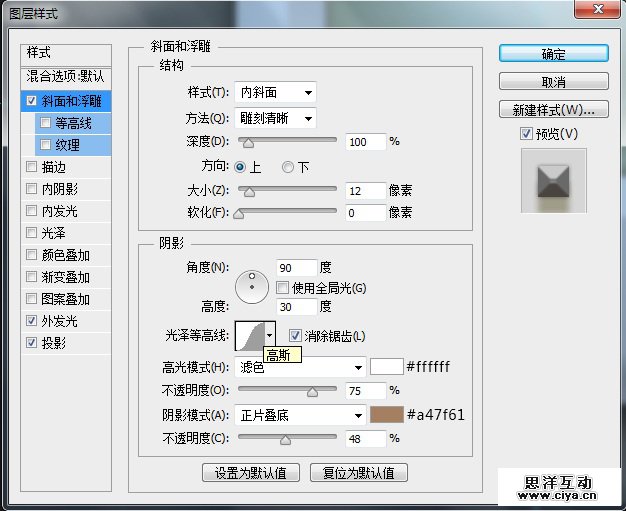
Task: Click the 大小 slider handle
Action: click(x=250, y=192)
